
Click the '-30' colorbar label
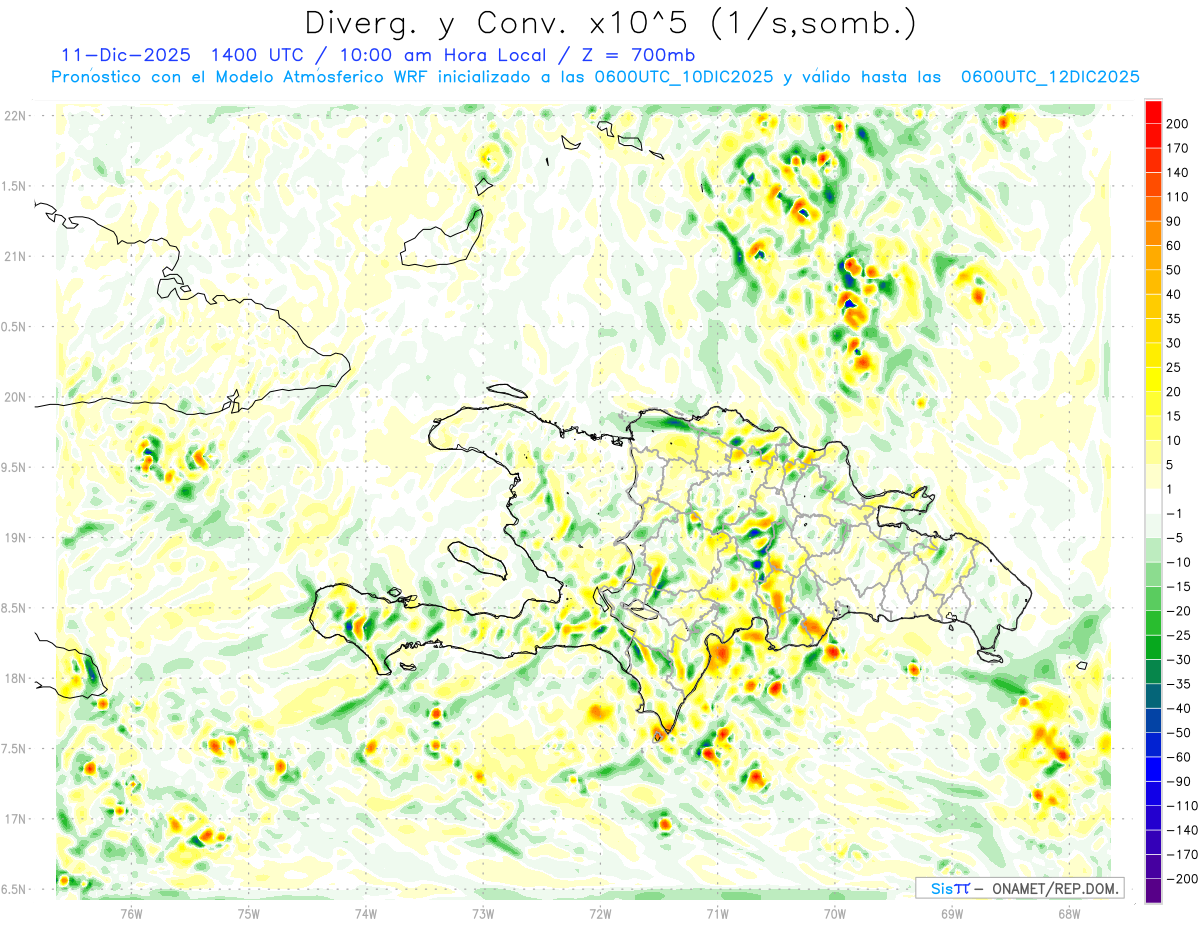(x=1179, y=660)
